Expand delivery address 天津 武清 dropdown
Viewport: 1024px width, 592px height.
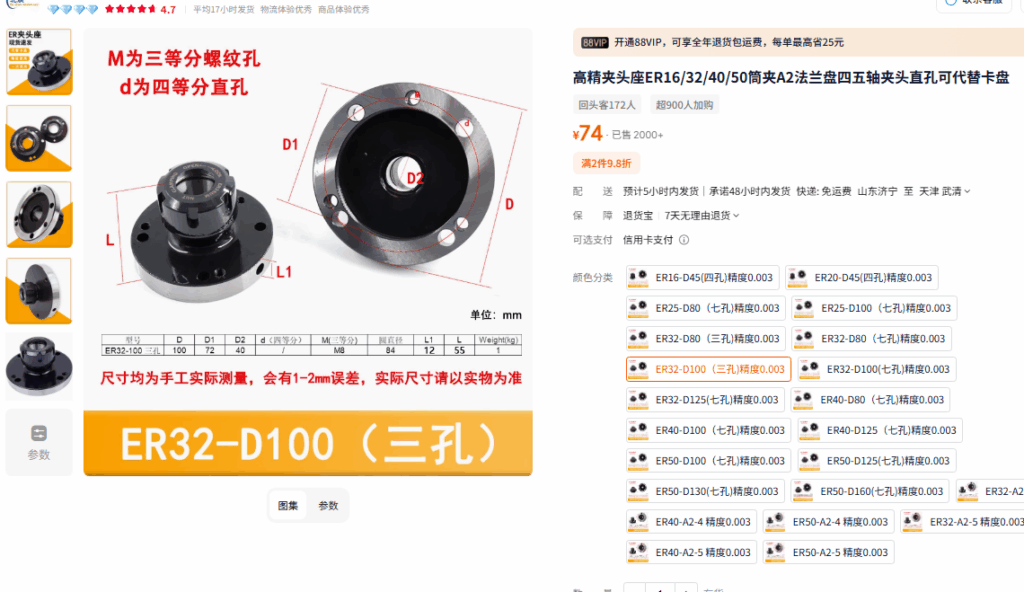tap(944, 191)
